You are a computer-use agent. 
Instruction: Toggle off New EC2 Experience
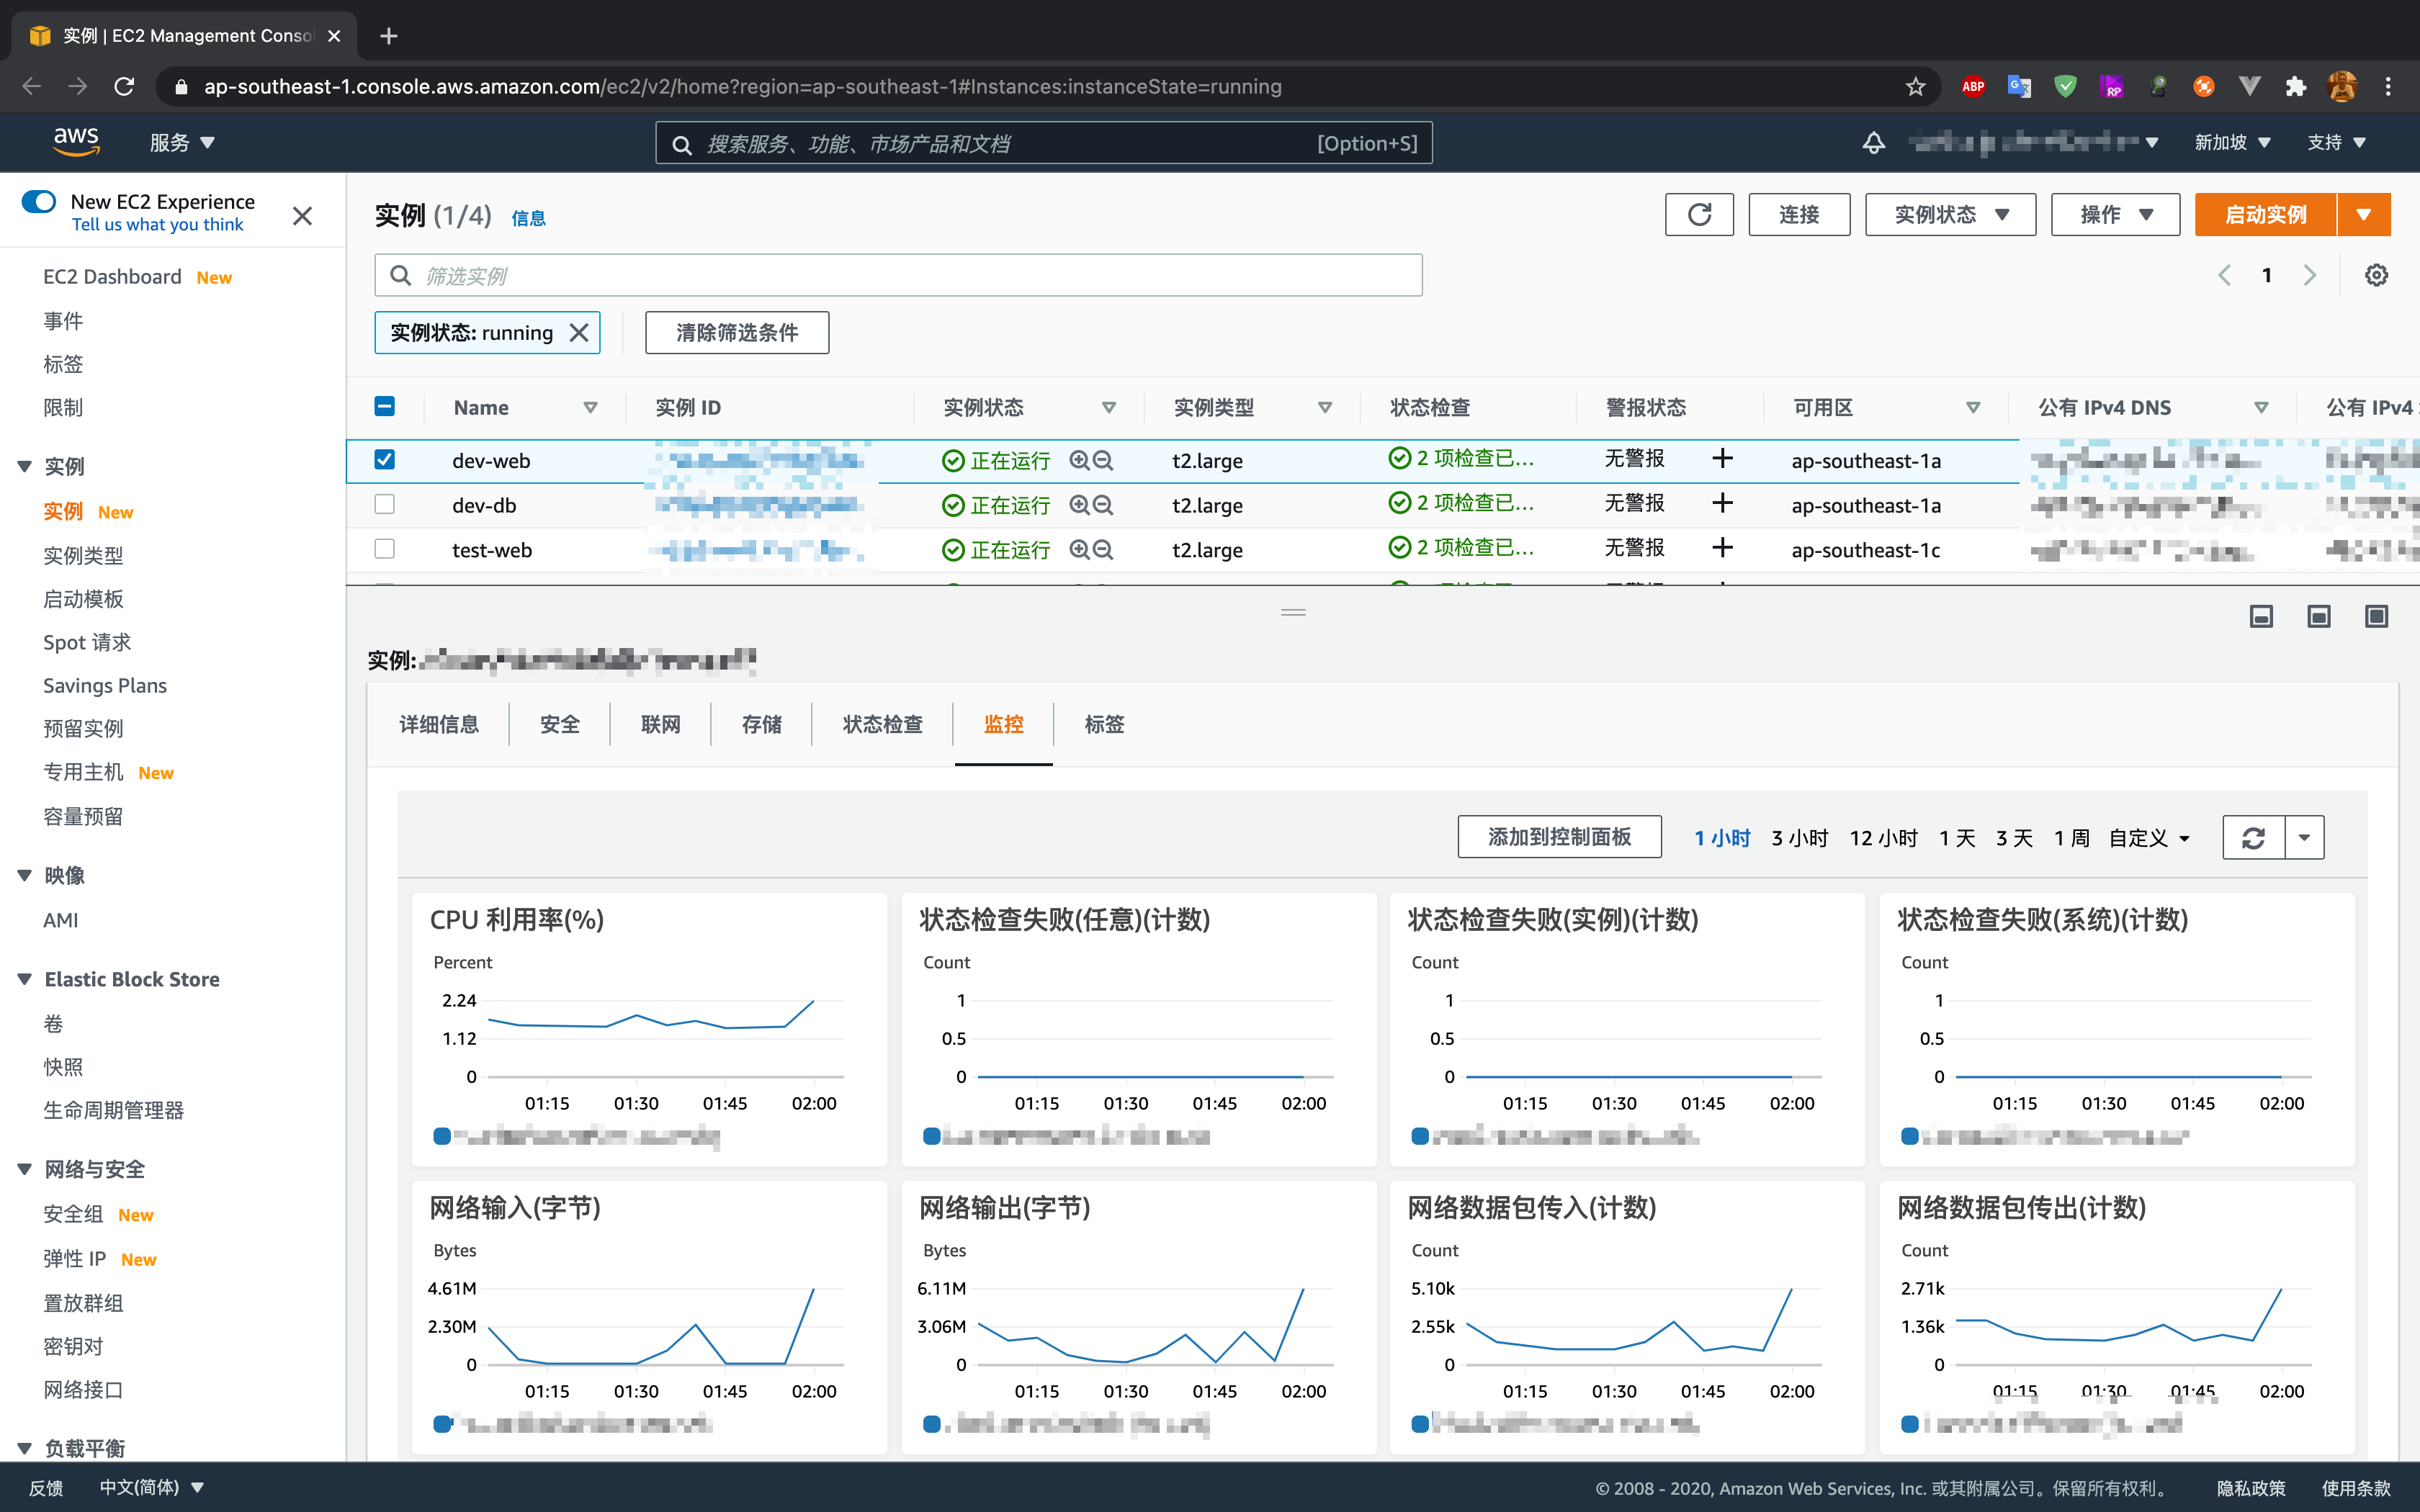point(39,201)
